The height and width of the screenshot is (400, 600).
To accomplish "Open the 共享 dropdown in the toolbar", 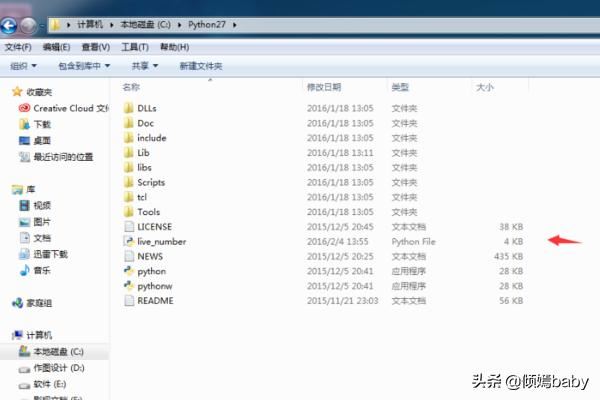I will coord(145,66).
